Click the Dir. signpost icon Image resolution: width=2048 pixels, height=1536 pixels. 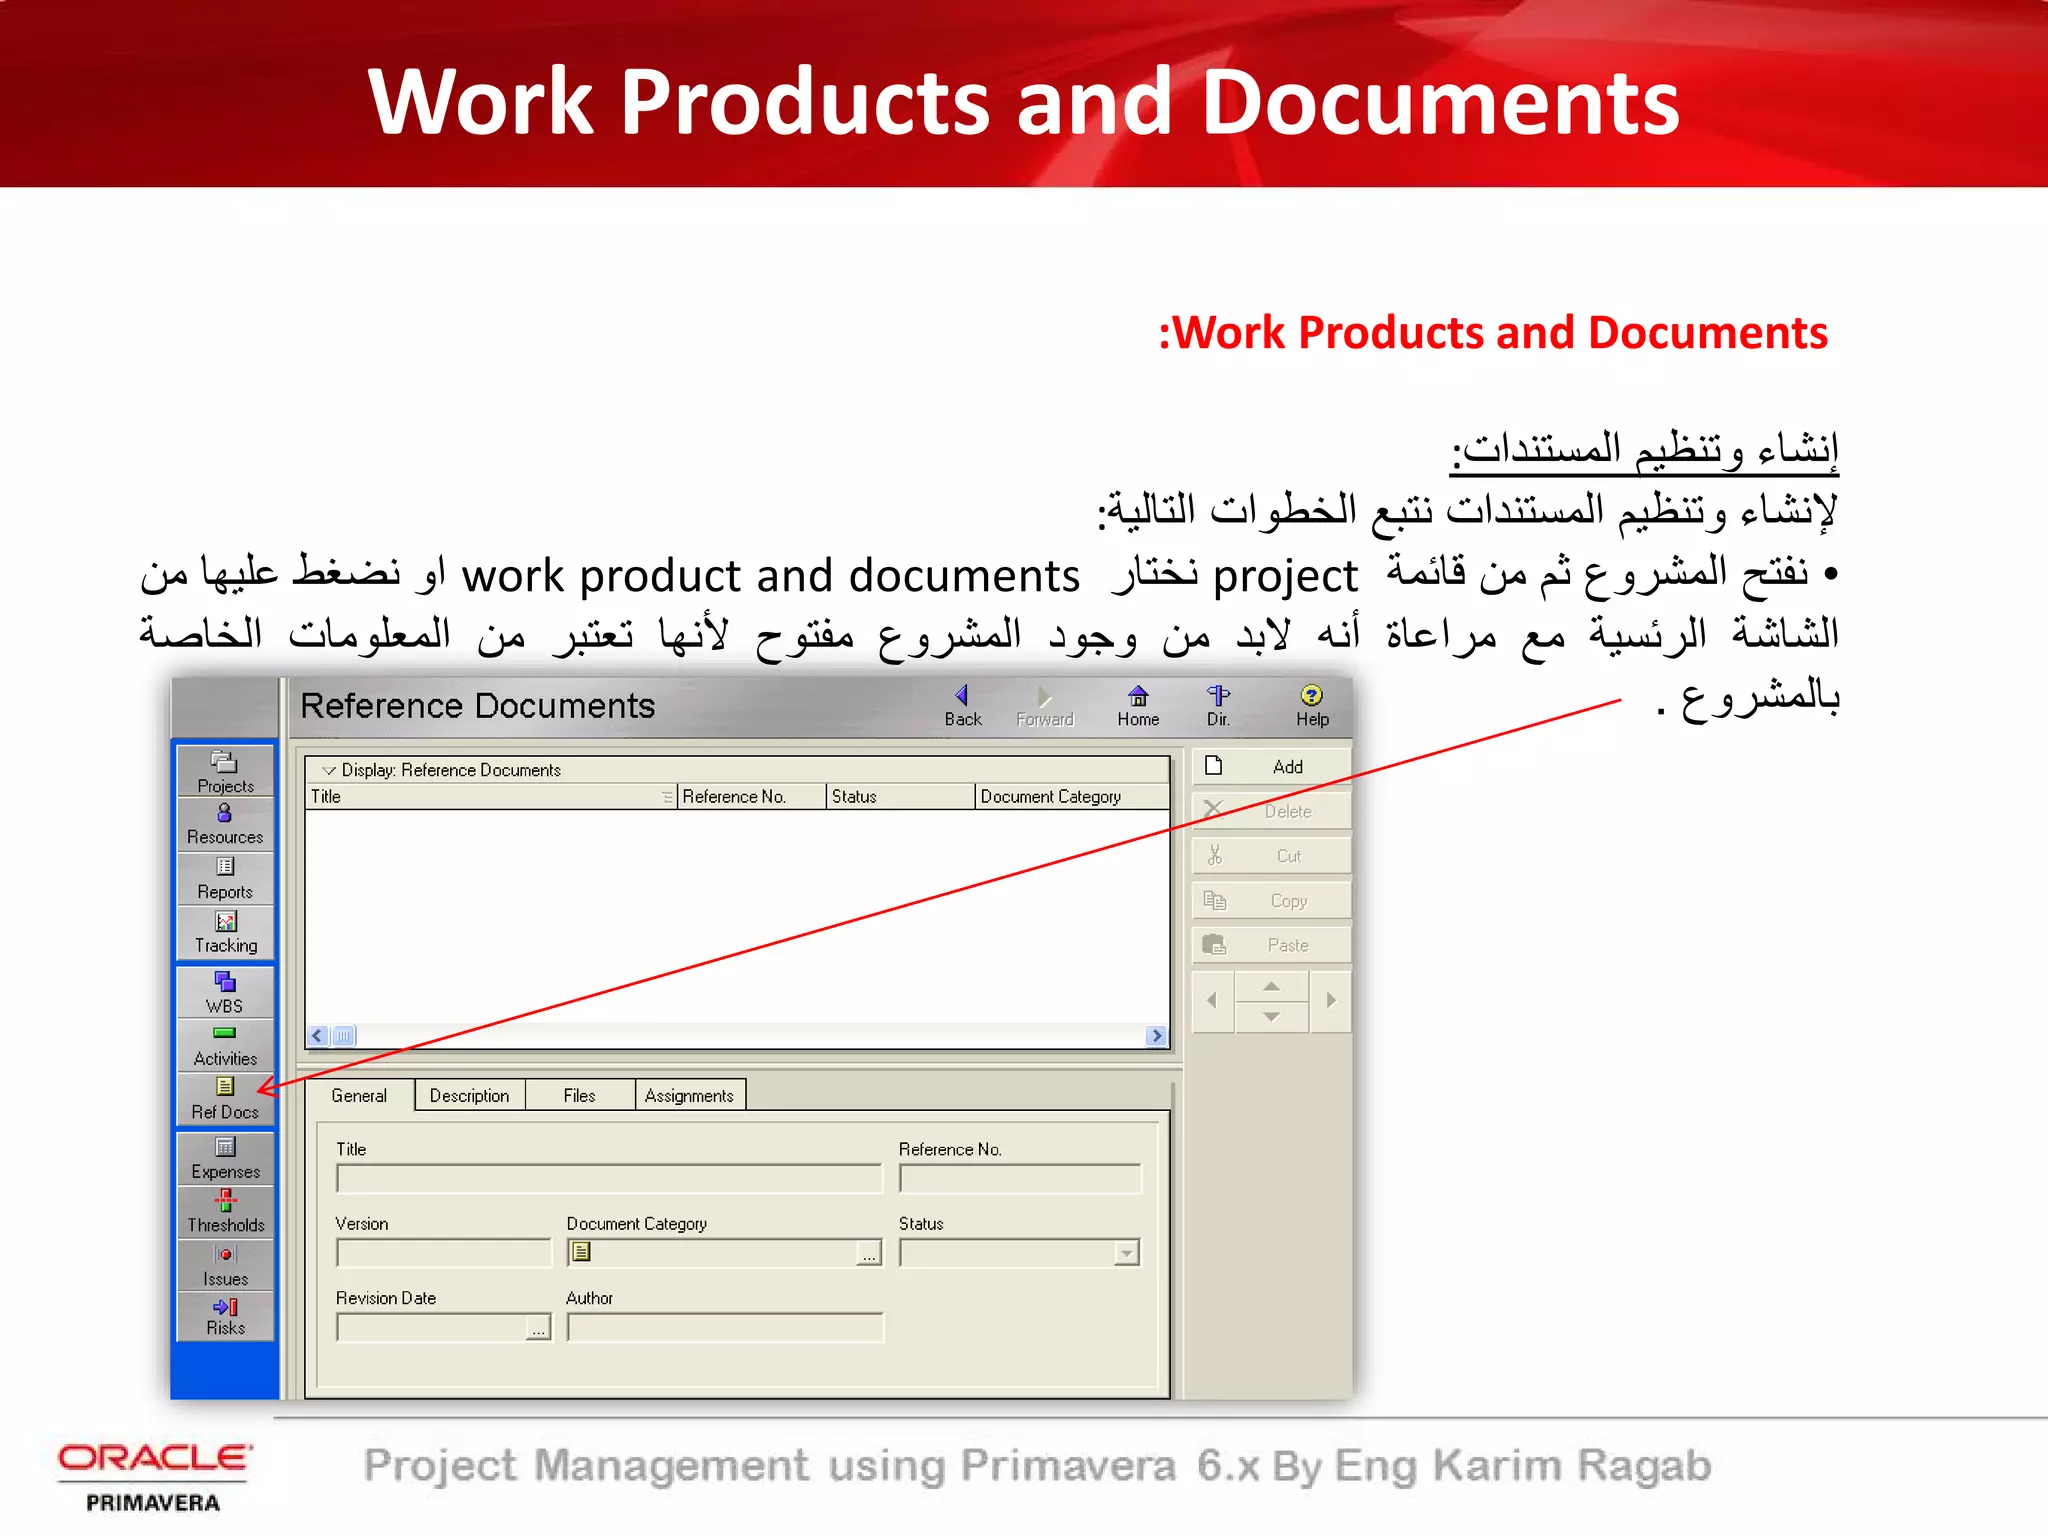click(1218, 706)
